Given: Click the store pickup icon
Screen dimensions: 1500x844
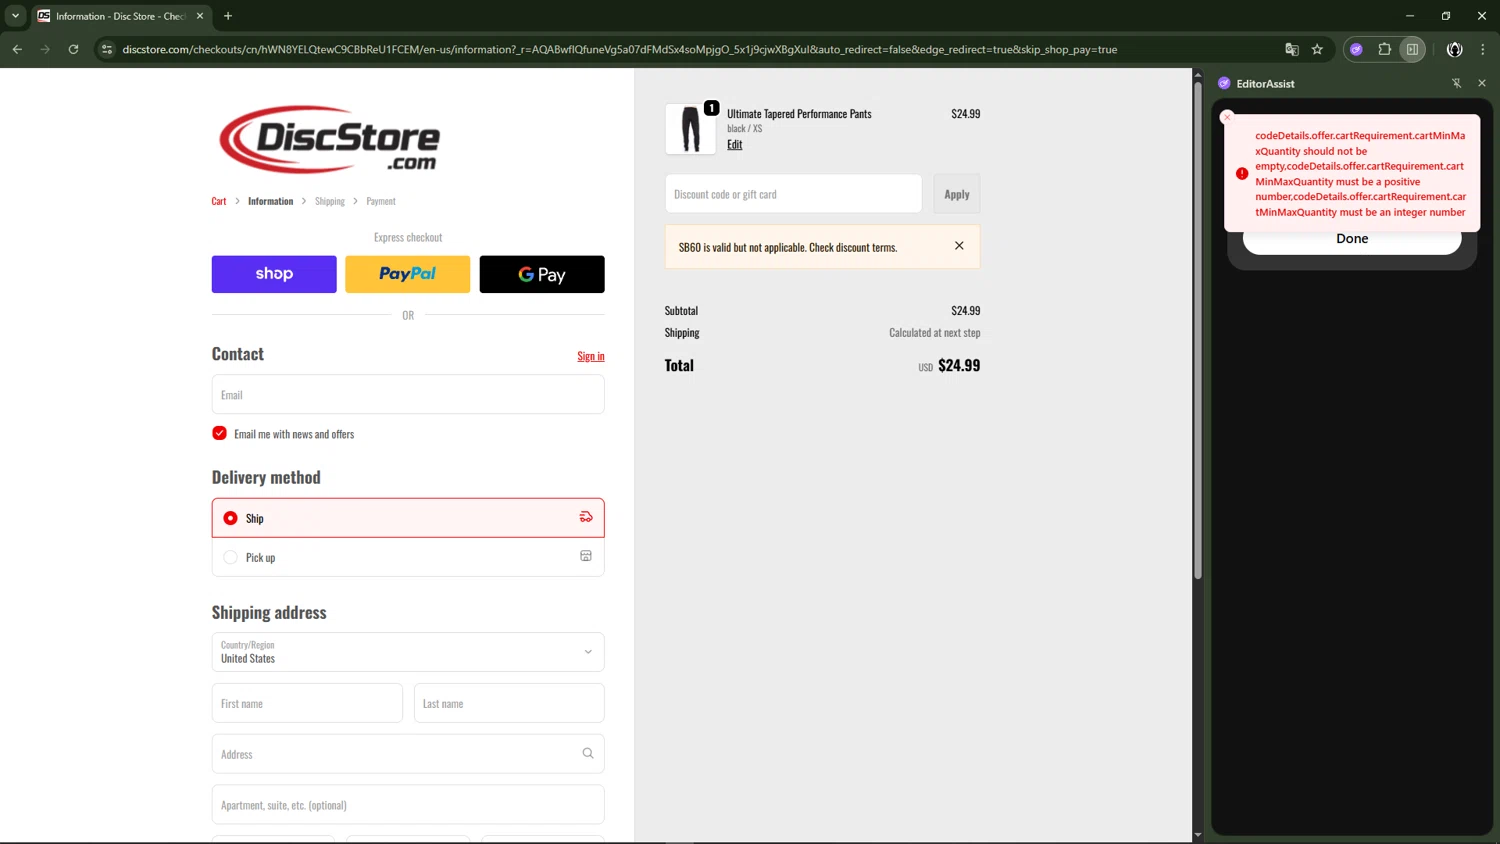Looking at the screenshot, I should point(586,556).
